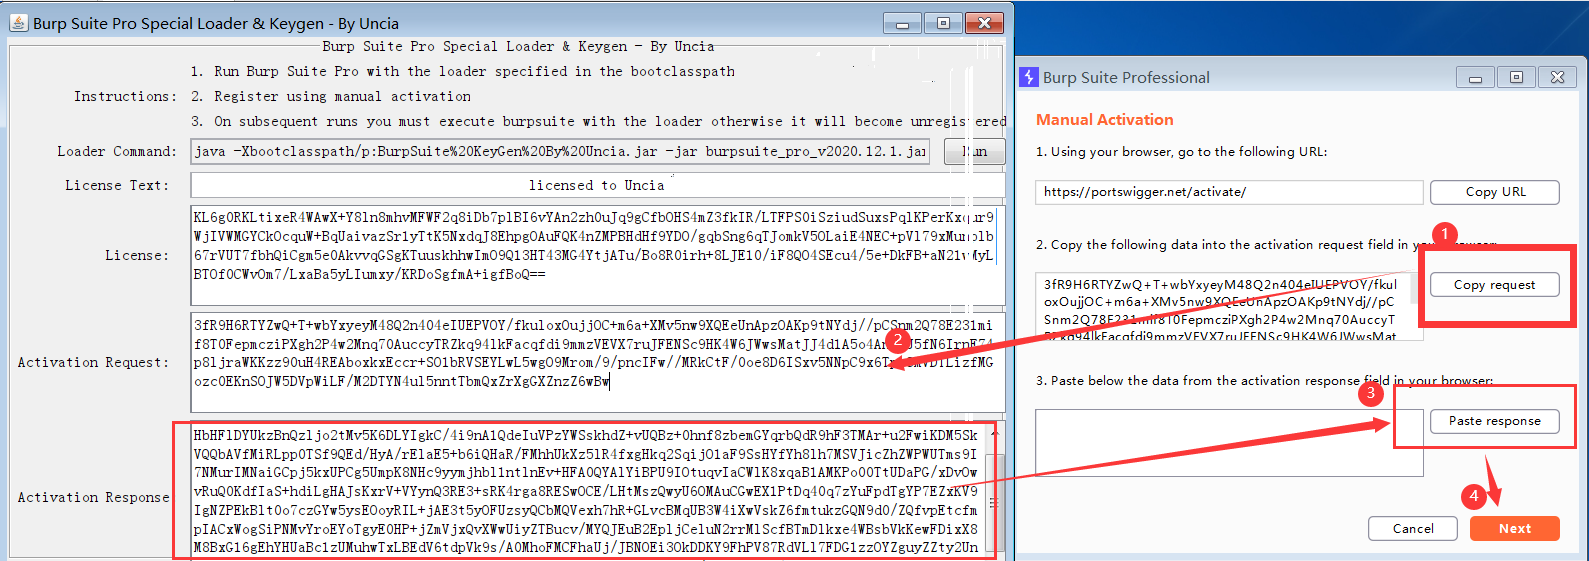This screenshot has height=561, width=1589.
Task: Close the Keygen window
Action: (984, 23)
